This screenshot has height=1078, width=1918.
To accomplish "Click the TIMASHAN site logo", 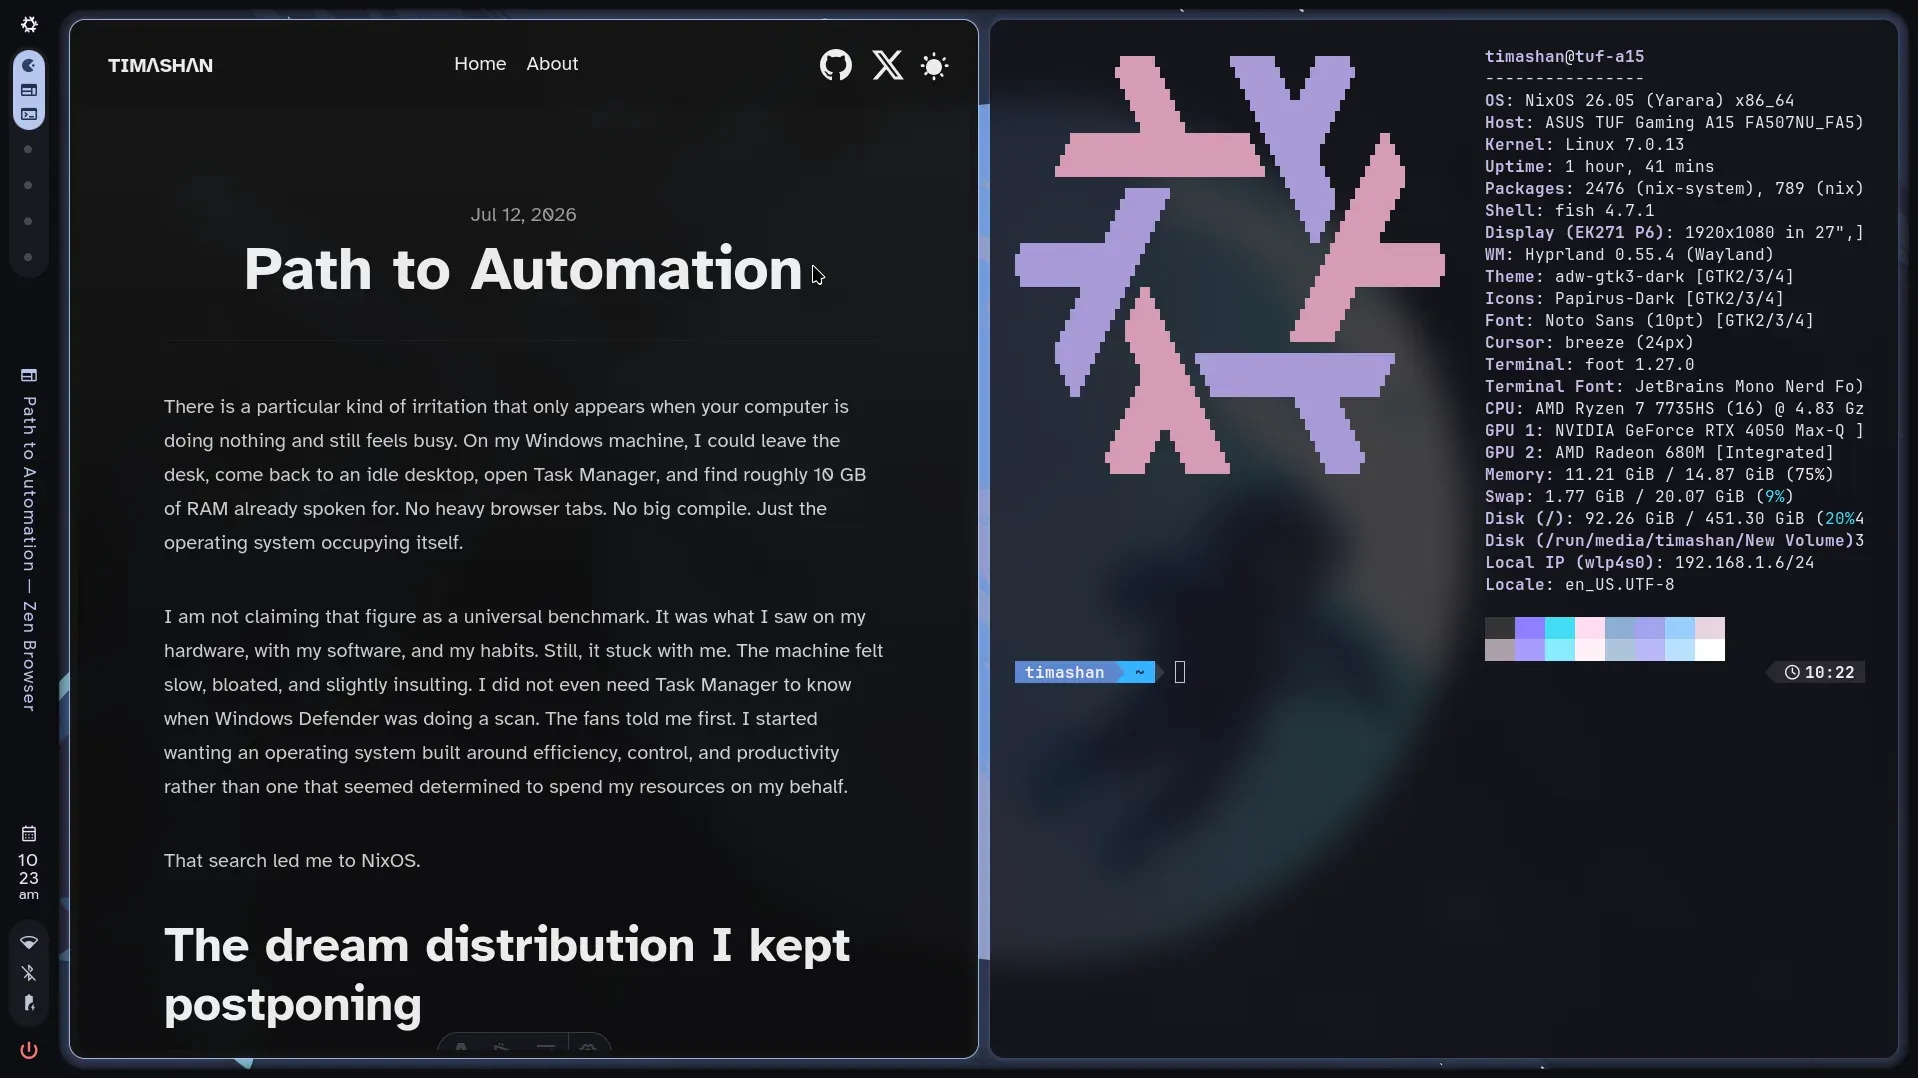I will pyautogui.click(x=160, y=65).
